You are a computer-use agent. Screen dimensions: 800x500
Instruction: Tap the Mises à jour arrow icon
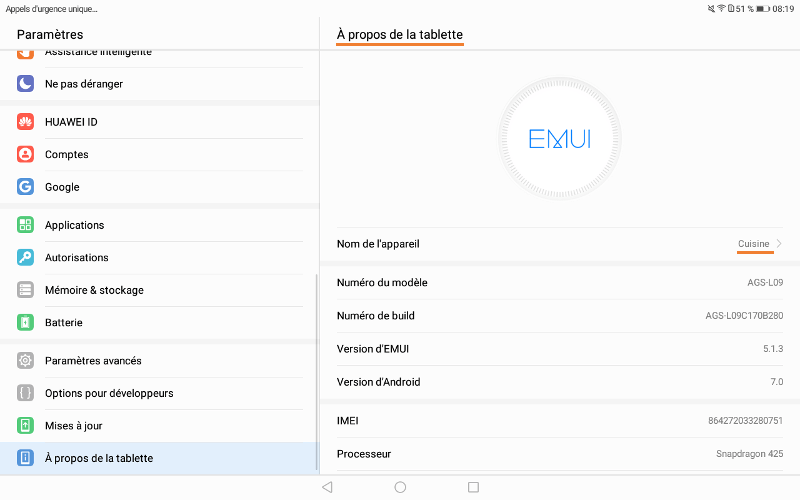(26, 426)
